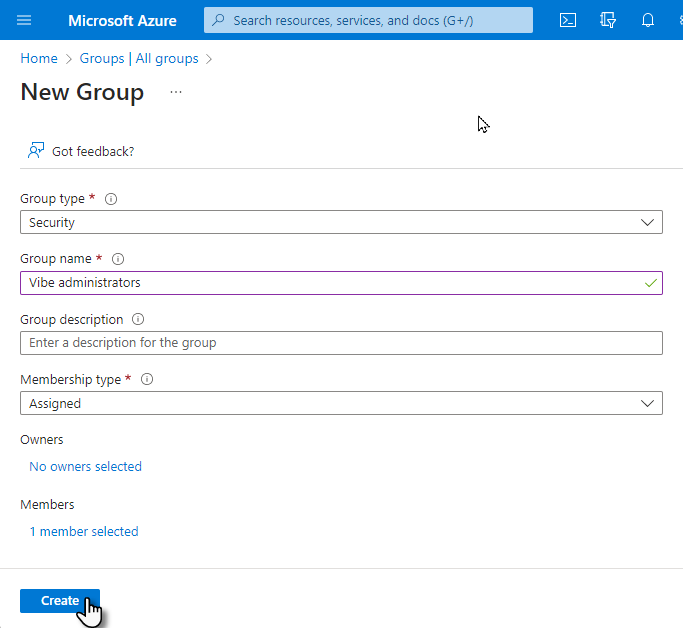Image resolution: width=683 pixels, height=628 pixels.
Task: Click the Members section label
Action: [47, 505]
